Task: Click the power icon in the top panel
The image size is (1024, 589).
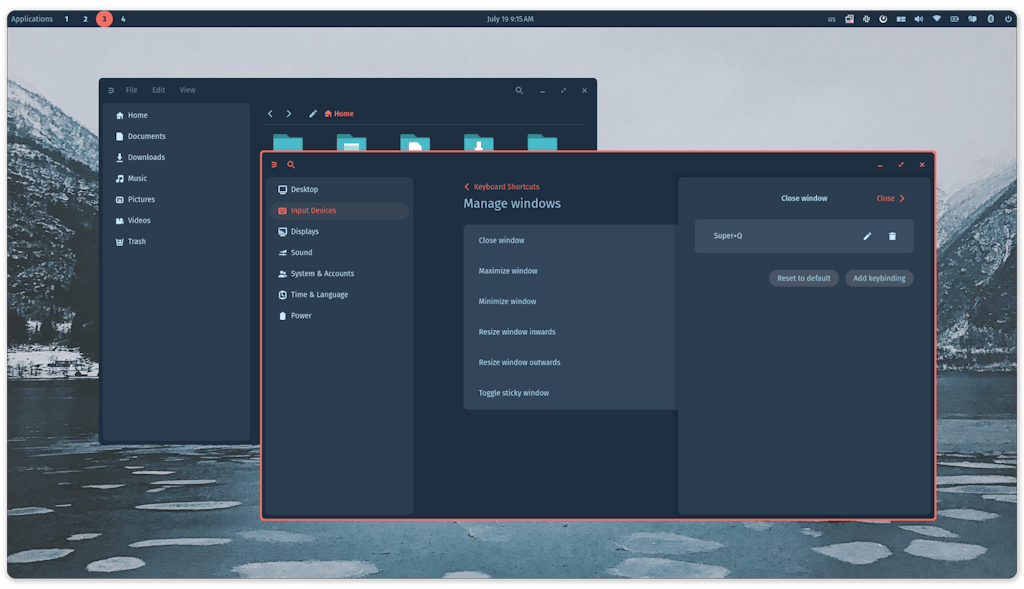Action: pos(1008,19)
